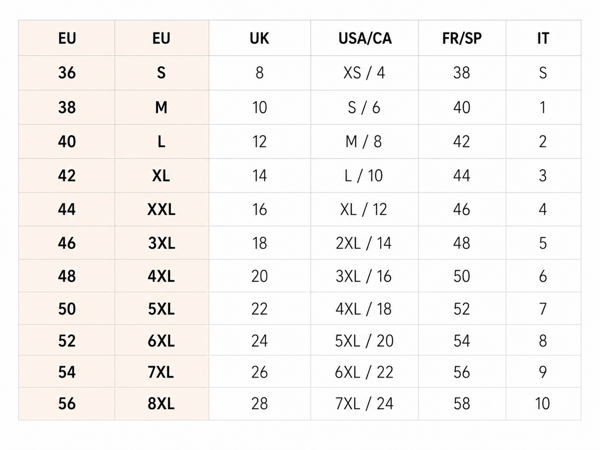Select EU size 36 cell
Image resolution: width=600 pixels, height=450 pixels.
click(67, 73)
